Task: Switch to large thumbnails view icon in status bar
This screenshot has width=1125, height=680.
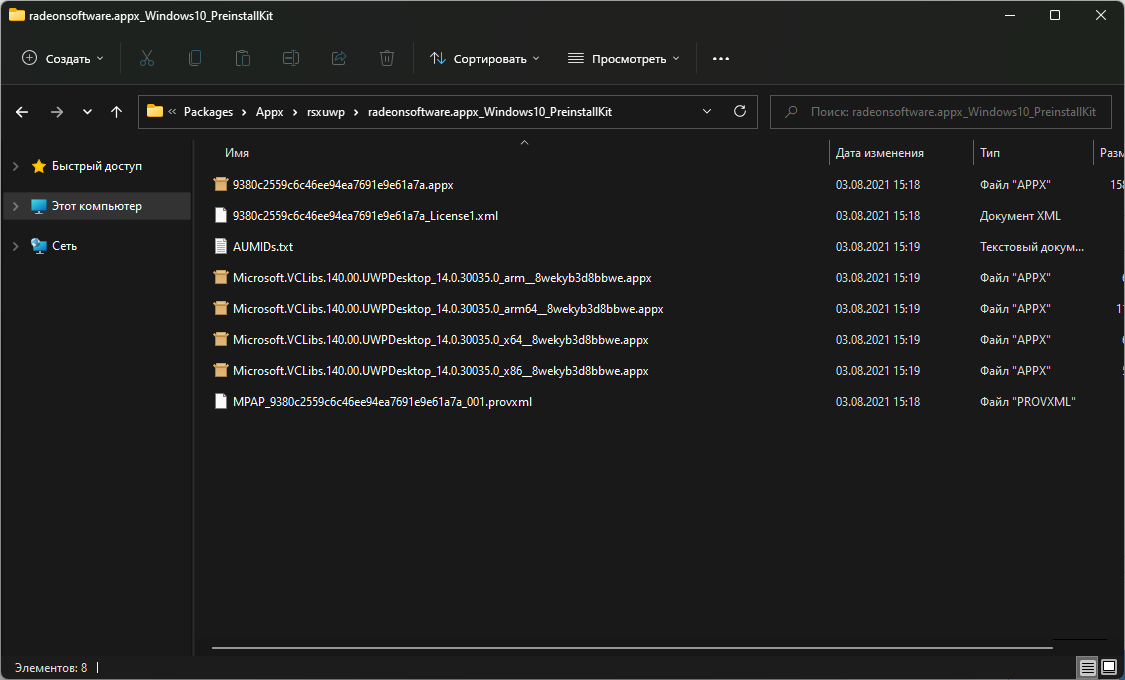Action: coord(1108,669)
